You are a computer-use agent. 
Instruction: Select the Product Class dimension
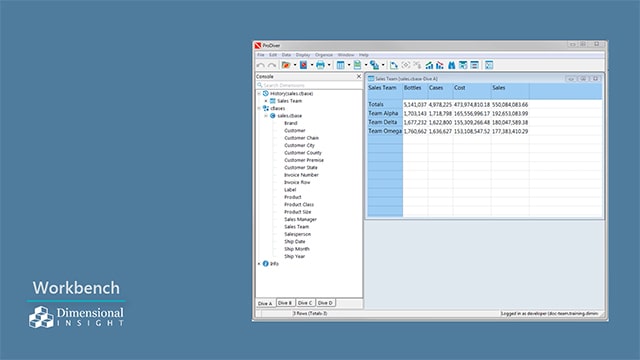[299, 204]
